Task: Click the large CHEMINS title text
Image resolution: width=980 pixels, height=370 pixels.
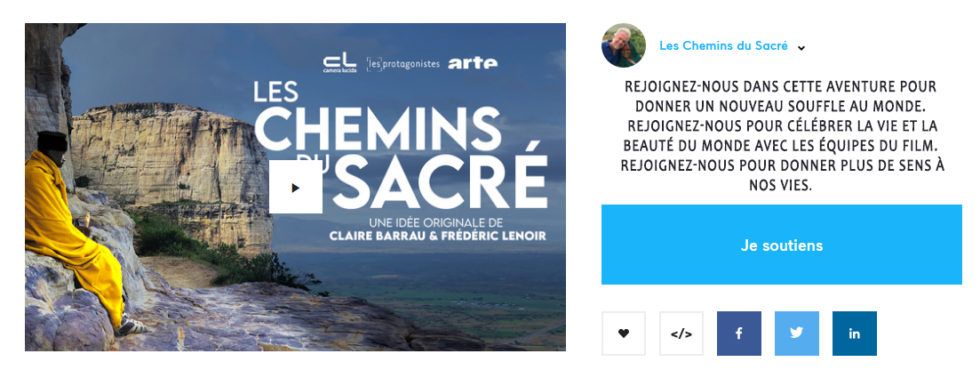Action: click(378, 129)
